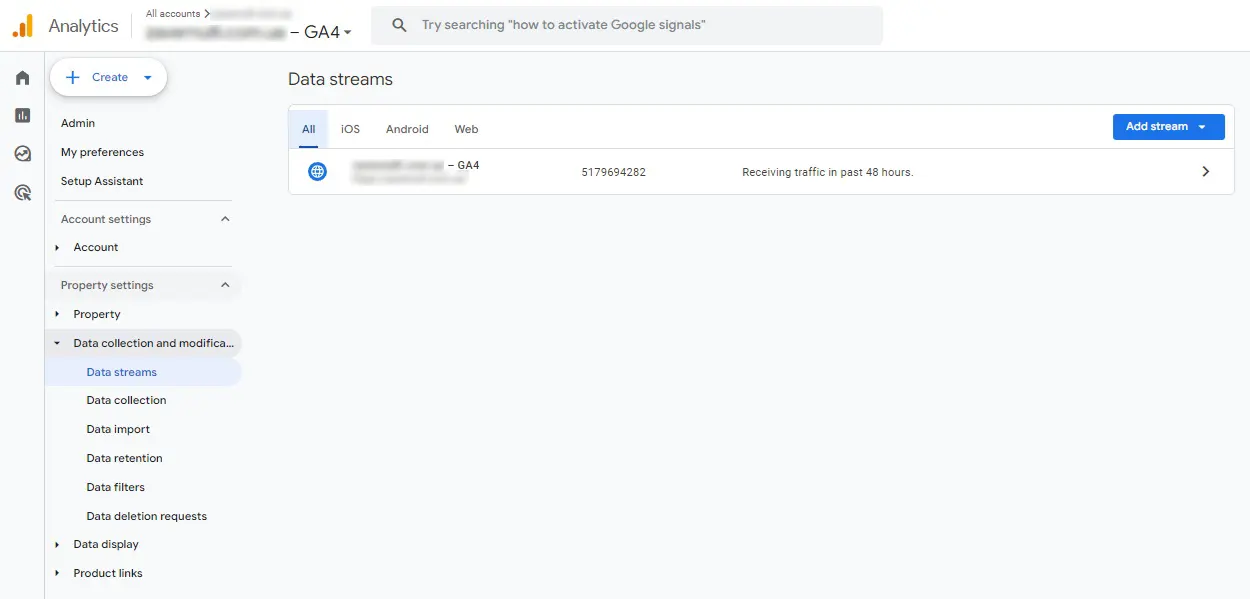Open stream details with right chevron
The image size is (1250, 599).
pos(1205,172)
